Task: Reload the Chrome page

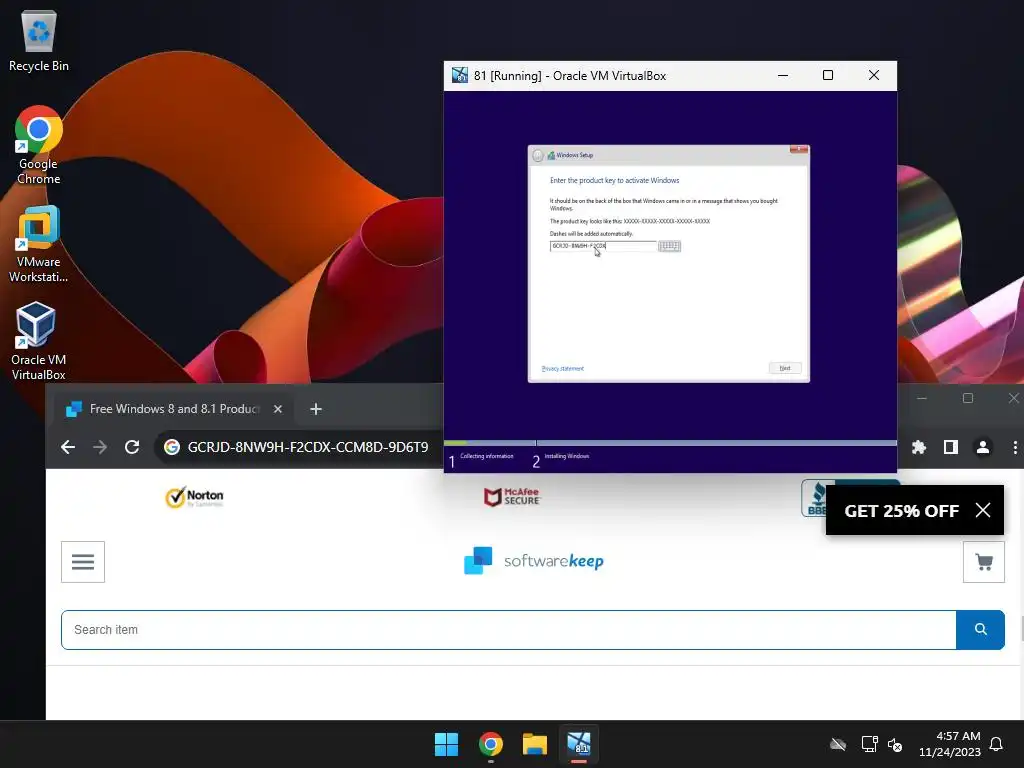Action: pos(132,447)
